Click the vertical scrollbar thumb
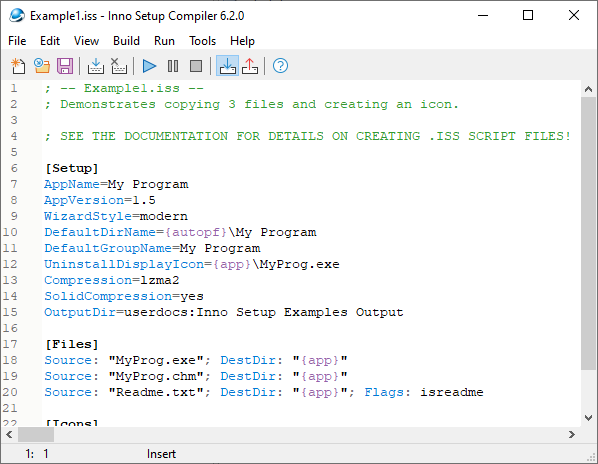The width and height of the screenshot is (598, 464). (x=588, y=233)
